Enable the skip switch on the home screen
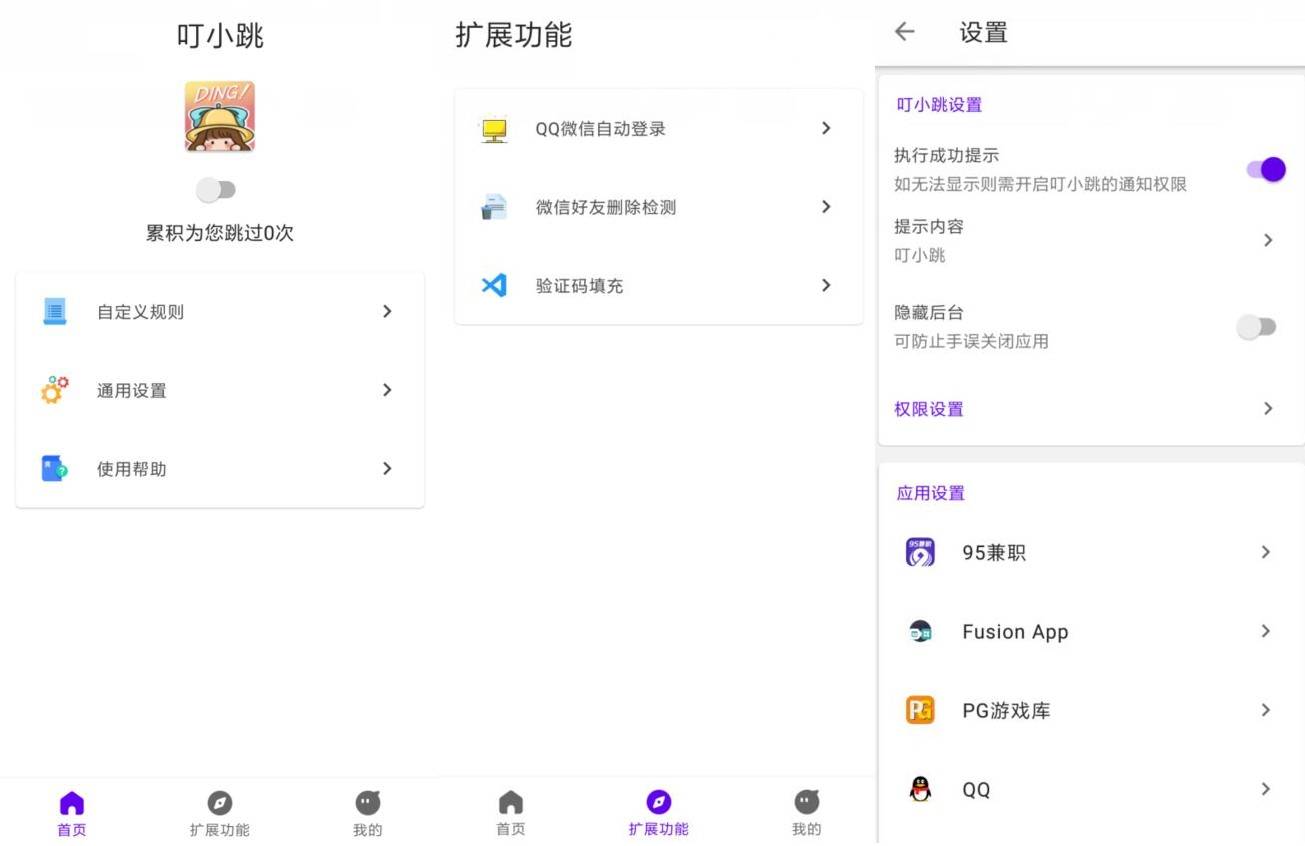This screenshot has width=1305, height=846. [217, 190]
